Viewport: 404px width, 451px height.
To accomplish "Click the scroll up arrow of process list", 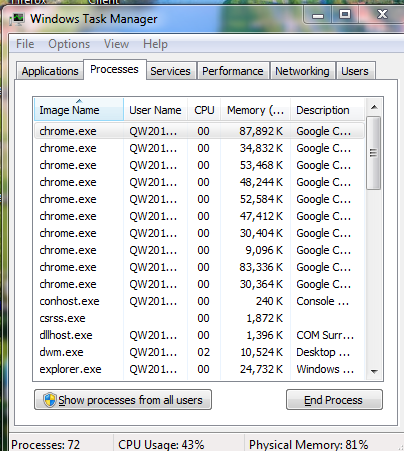I will click(x=374, y=107).
